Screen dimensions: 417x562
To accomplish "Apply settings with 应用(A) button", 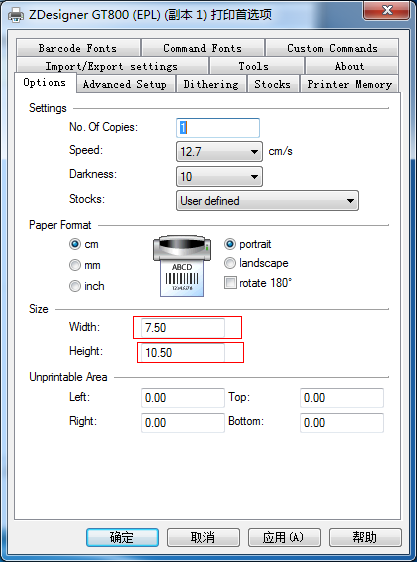I will pos(284,537).
